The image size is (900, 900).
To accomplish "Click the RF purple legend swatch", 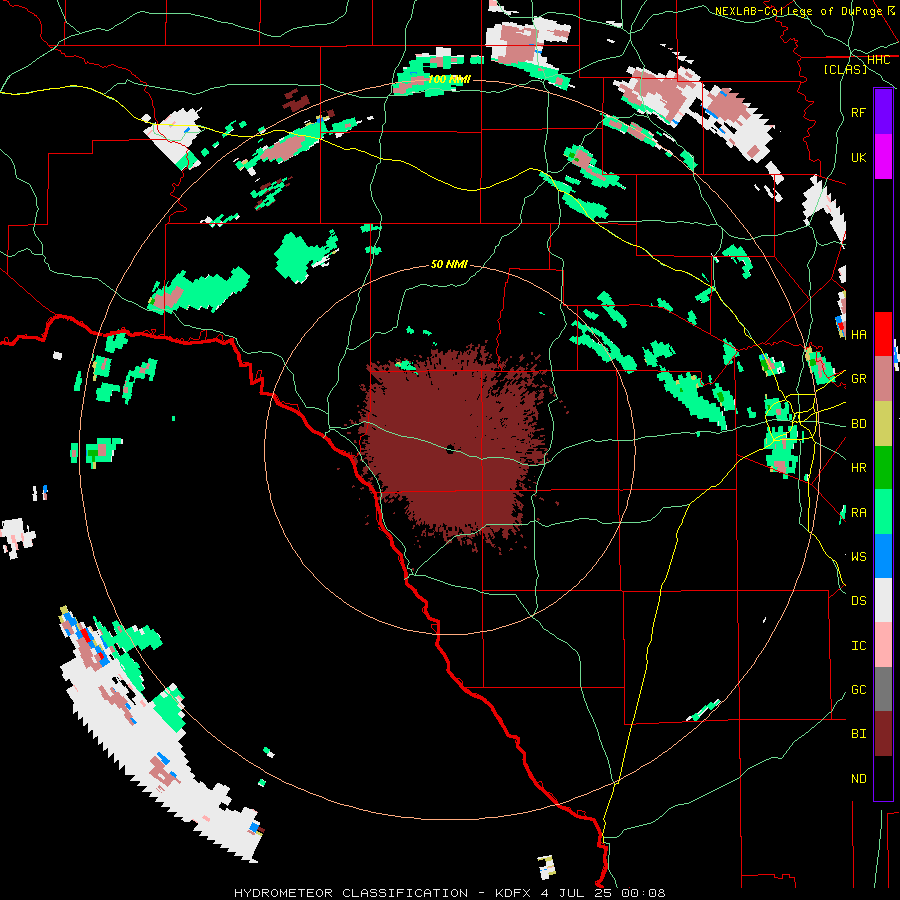I will (883, 112).
